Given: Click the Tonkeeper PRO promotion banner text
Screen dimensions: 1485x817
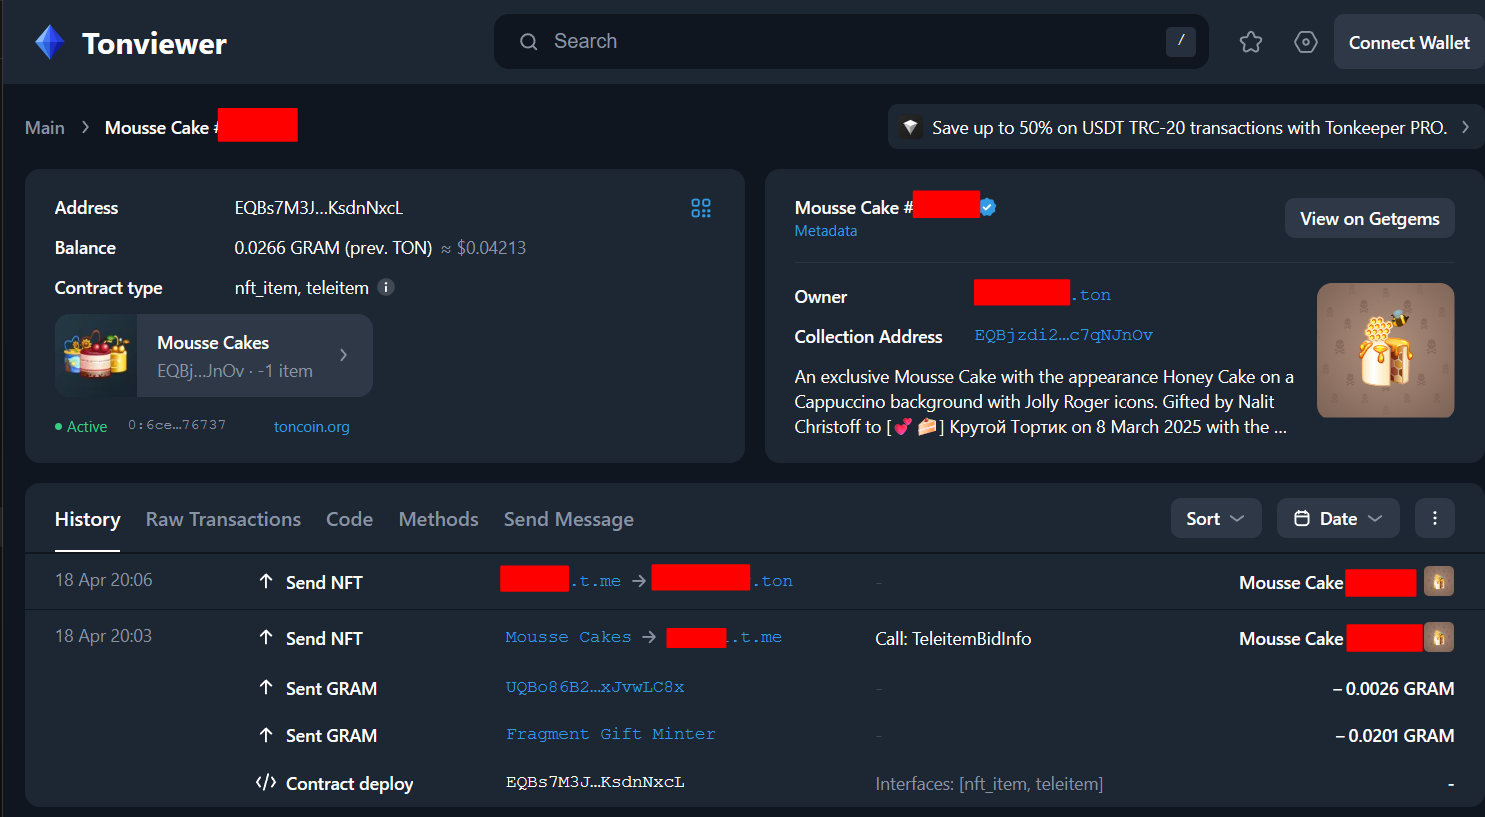Looking at the screenshot, I should (x=1190, y=128).
